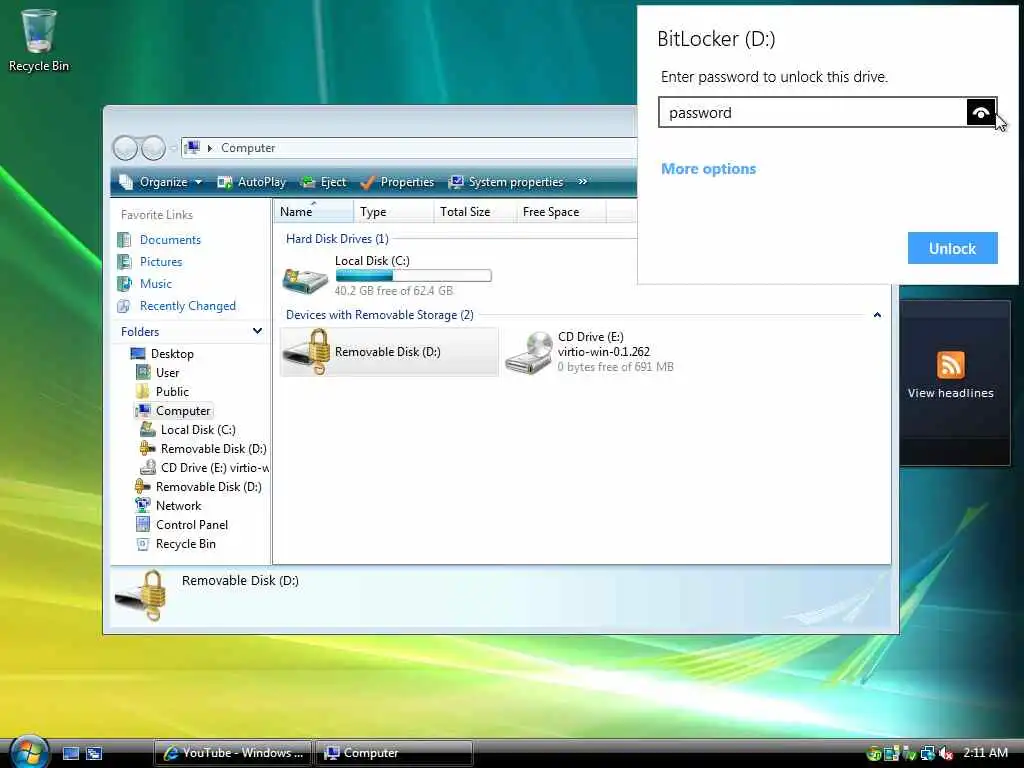The width and height of the screenshot is (1024, 768).
Task: Select Network in the folder tree
Action: (178, 505)
